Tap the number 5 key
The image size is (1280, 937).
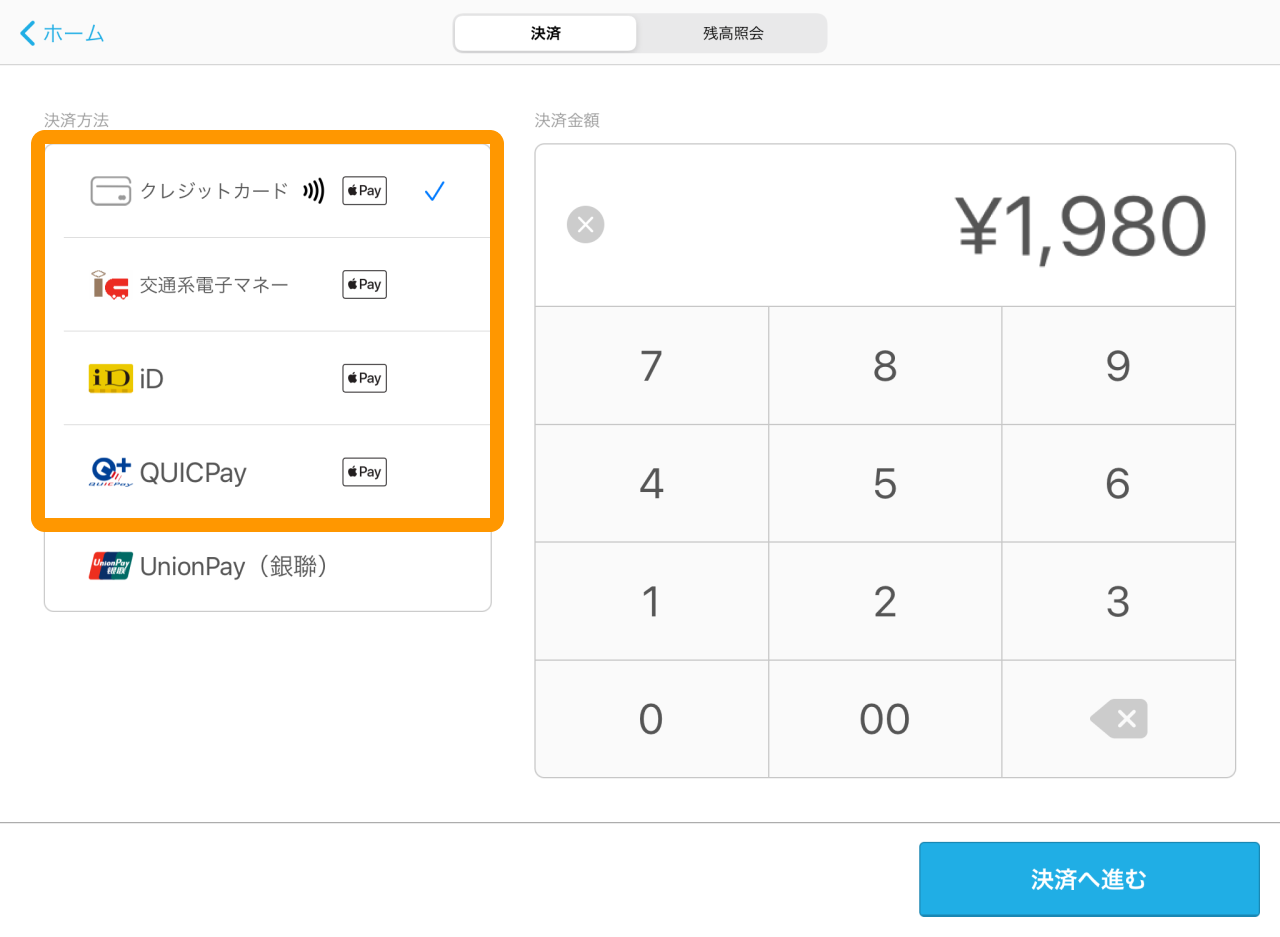(x=885, y=483)
